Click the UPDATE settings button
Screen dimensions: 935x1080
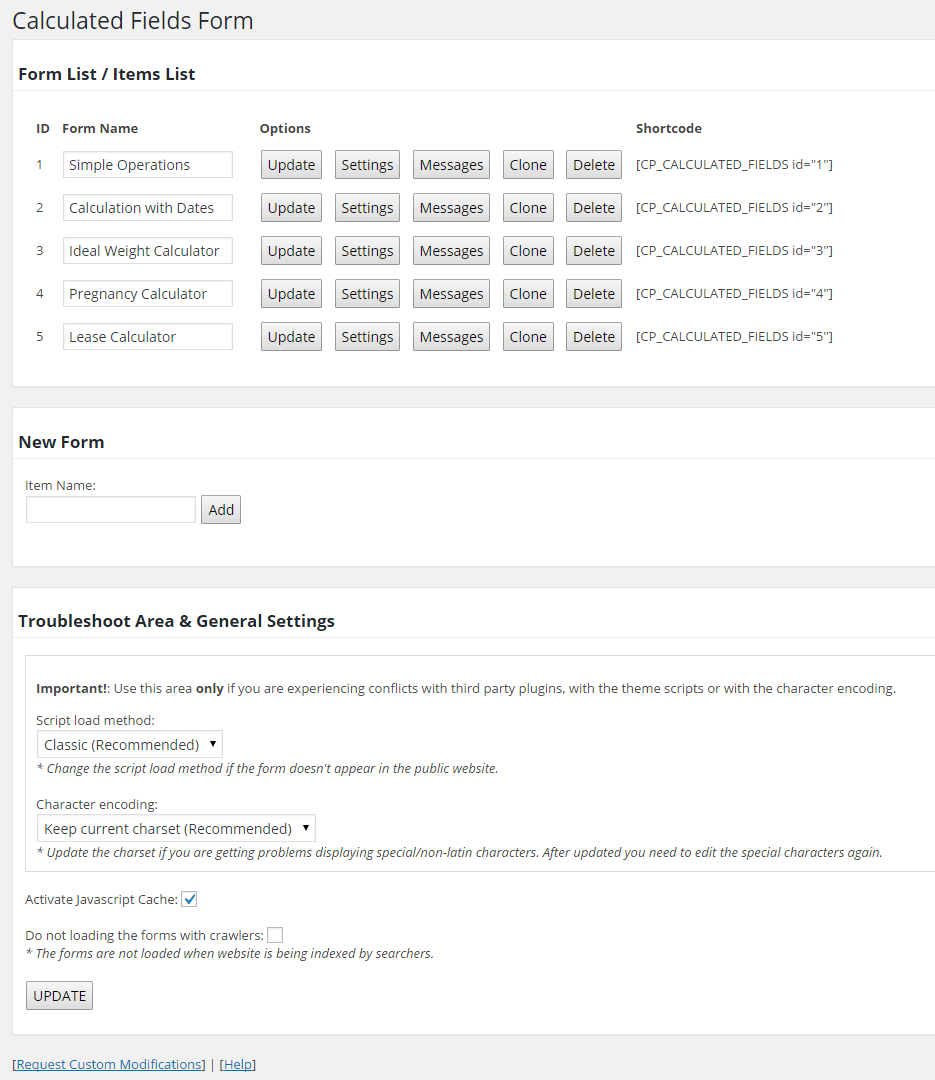pyautogui.click(x=59, y=996)
